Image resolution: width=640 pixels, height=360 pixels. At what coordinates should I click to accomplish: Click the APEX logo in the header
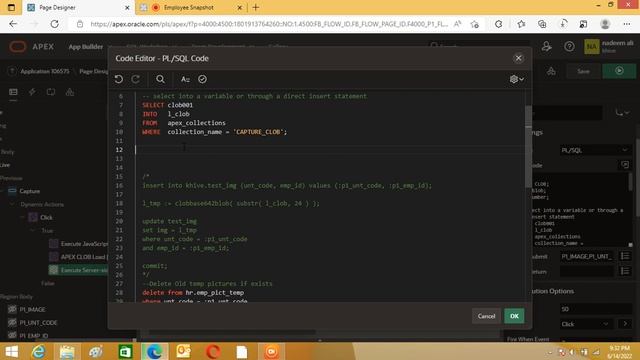31,47
